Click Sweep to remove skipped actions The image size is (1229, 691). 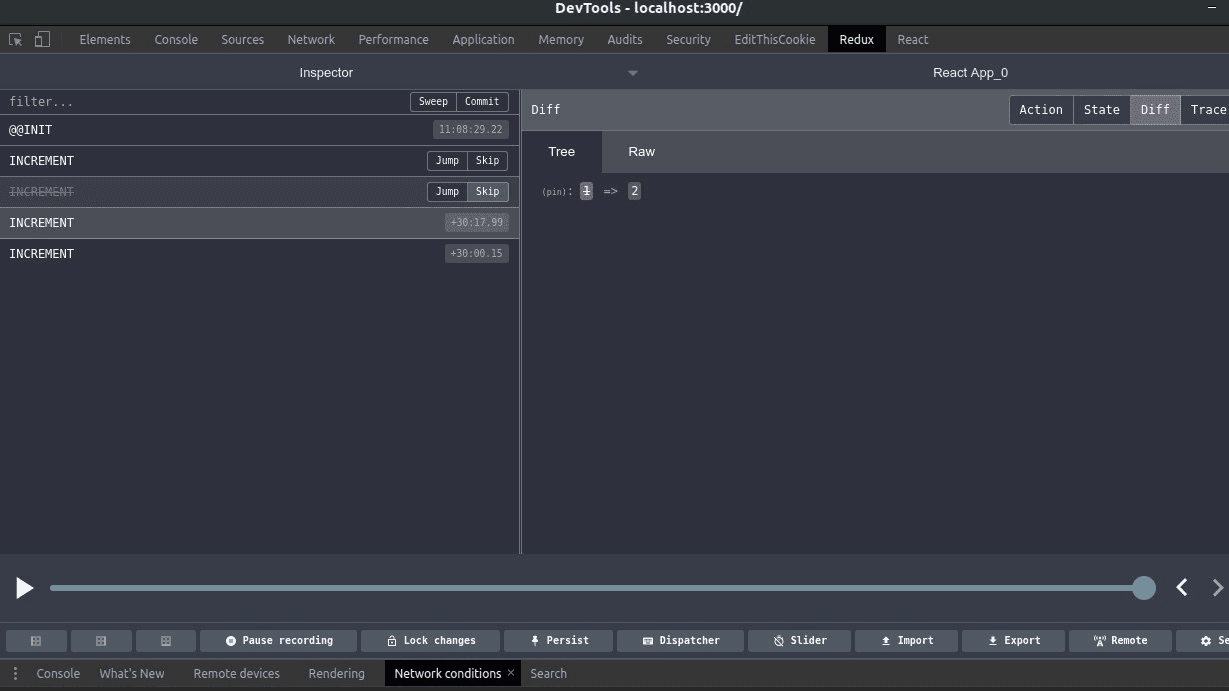432,101
